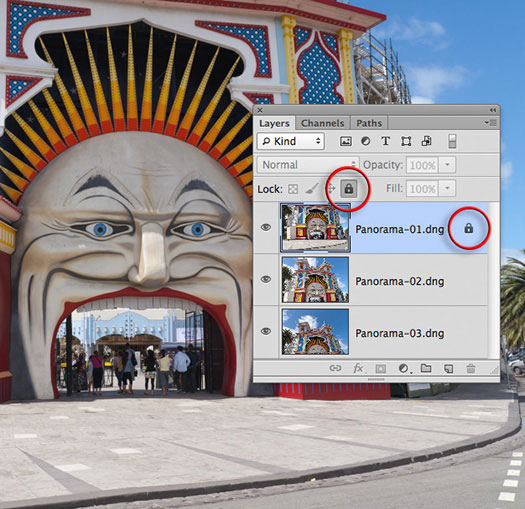Click the link layers icon

(x=335, y=368)
